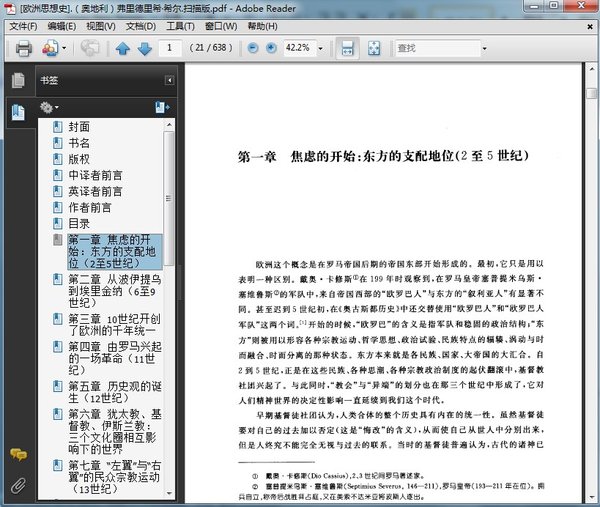Select bookmark 第二章 从波伊提乌到埃里金纳
The width and height of the screenshot is (600, 507).
(114, 291)
